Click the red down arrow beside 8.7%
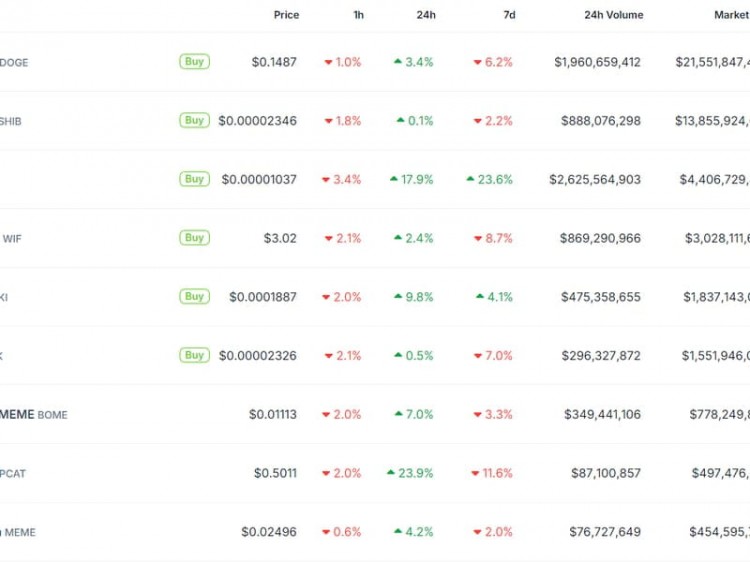This screenshot has height=562, width=750. 478,238
